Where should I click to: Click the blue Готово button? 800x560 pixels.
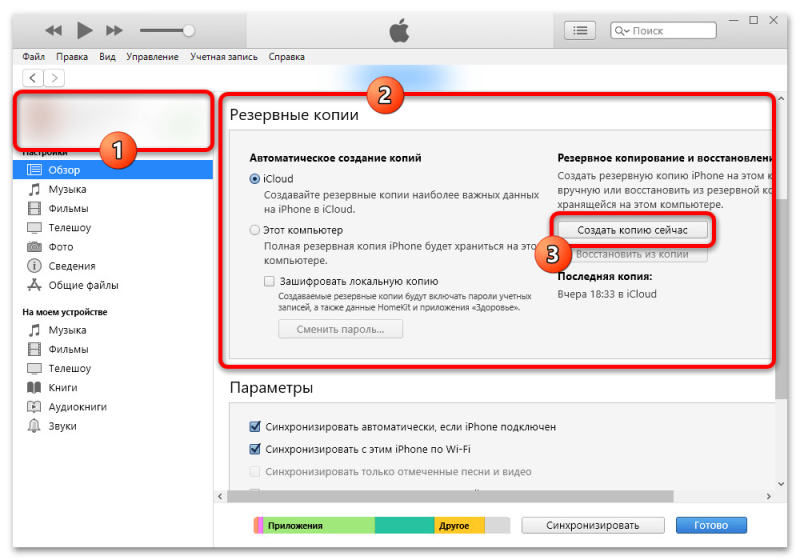tap(711, 525)
